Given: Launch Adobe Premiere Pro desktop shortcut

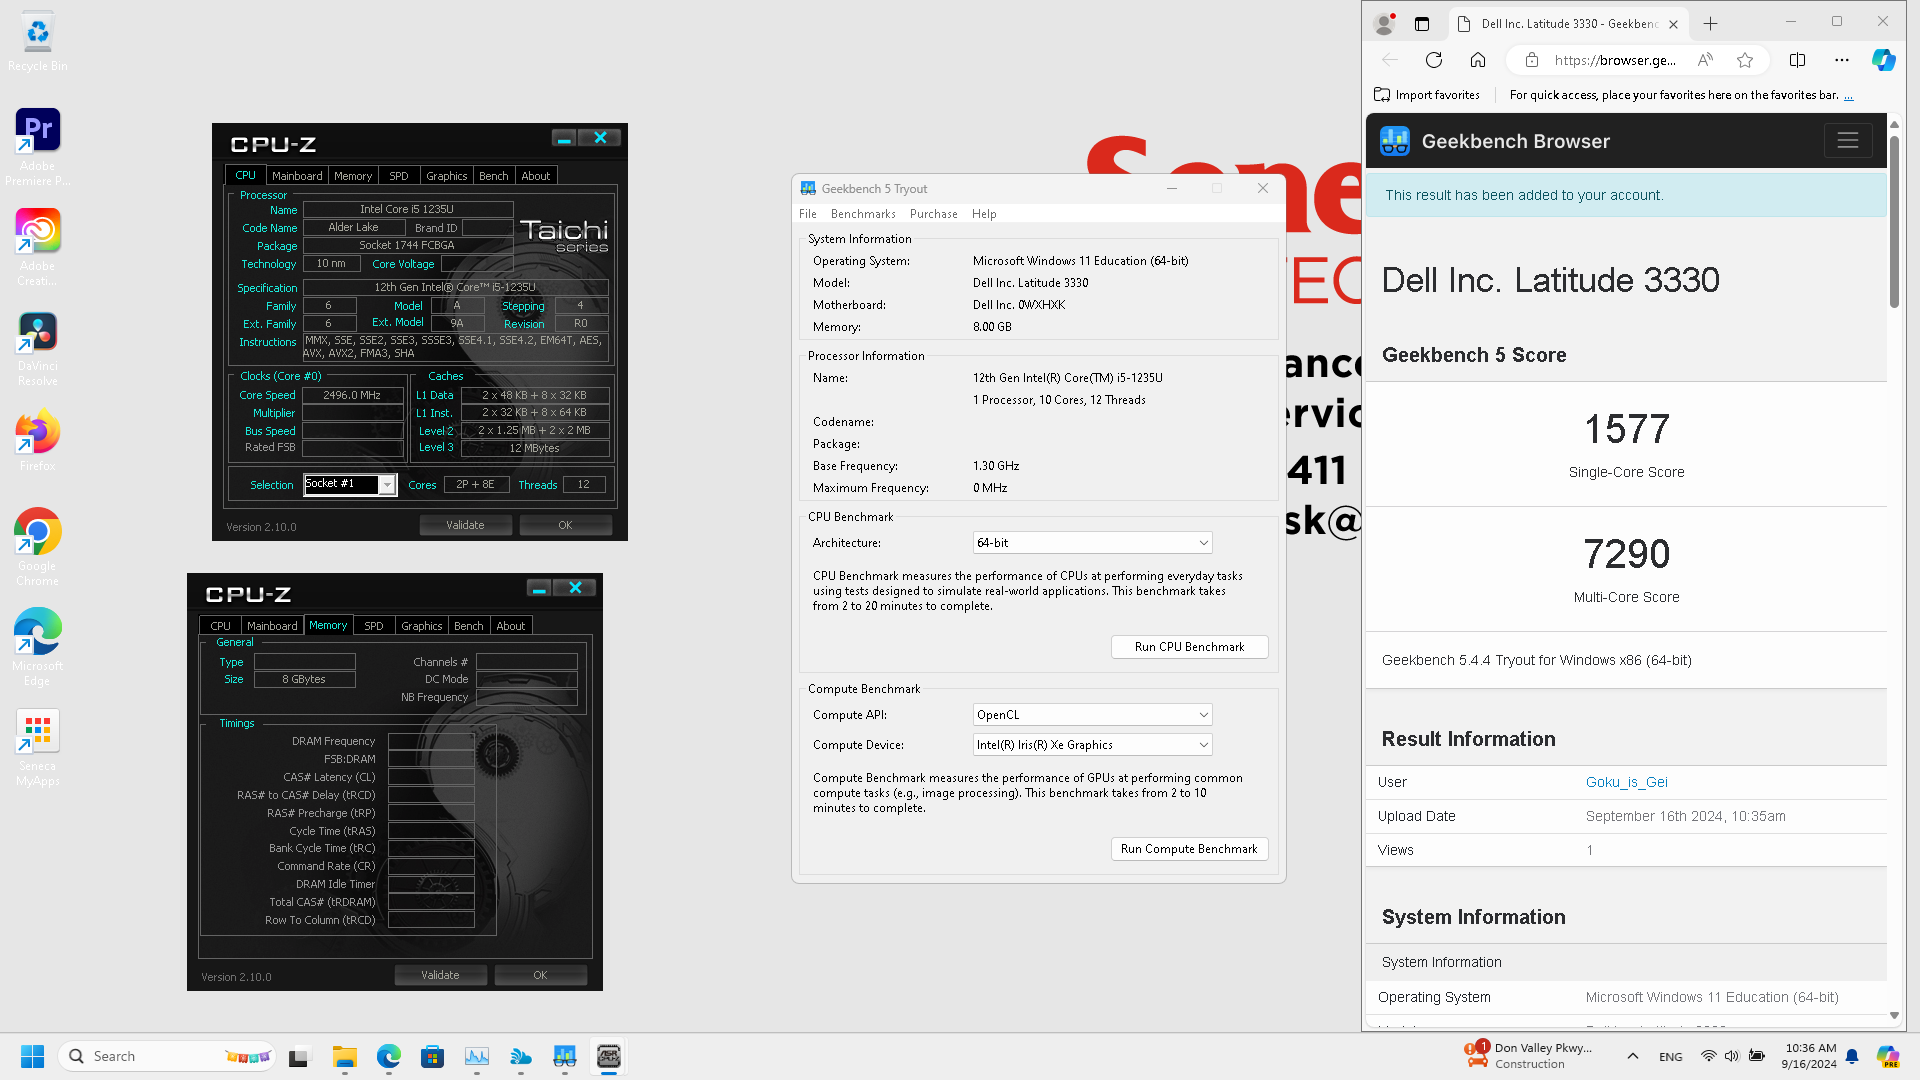Looking at the screenshot, I should pos(37,147).
